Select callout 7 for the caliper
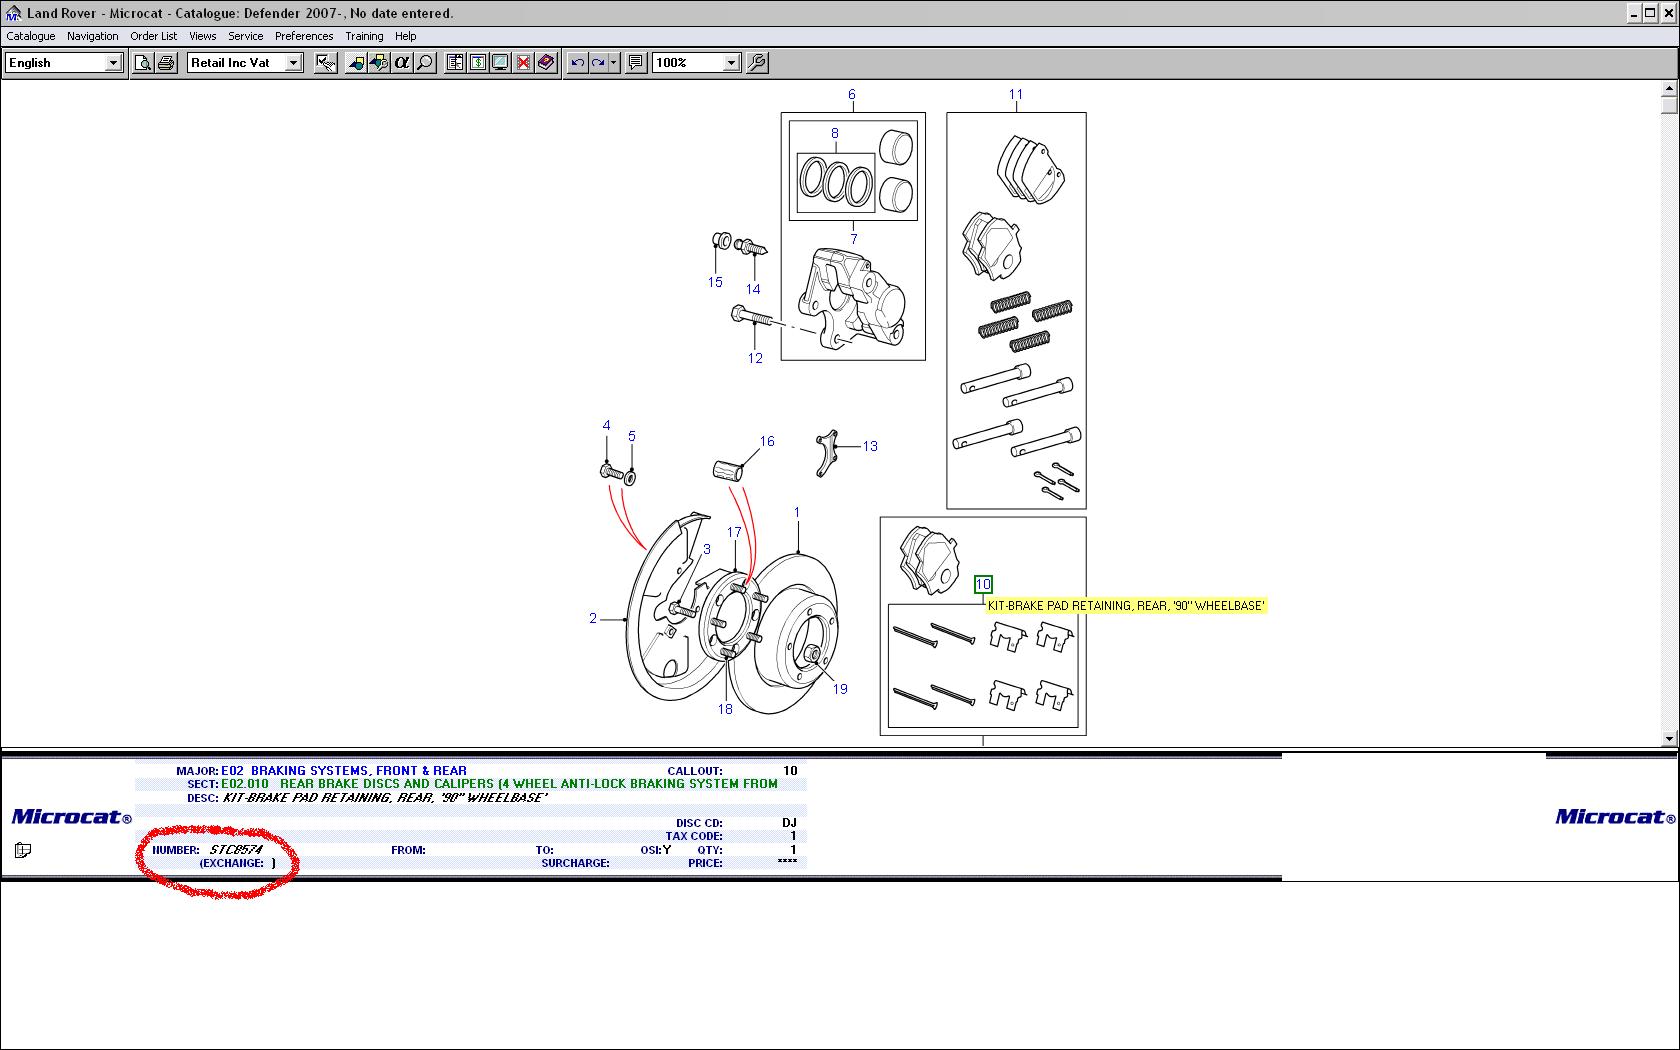This screenshot has width=1680, height=1050. point(854,239)
